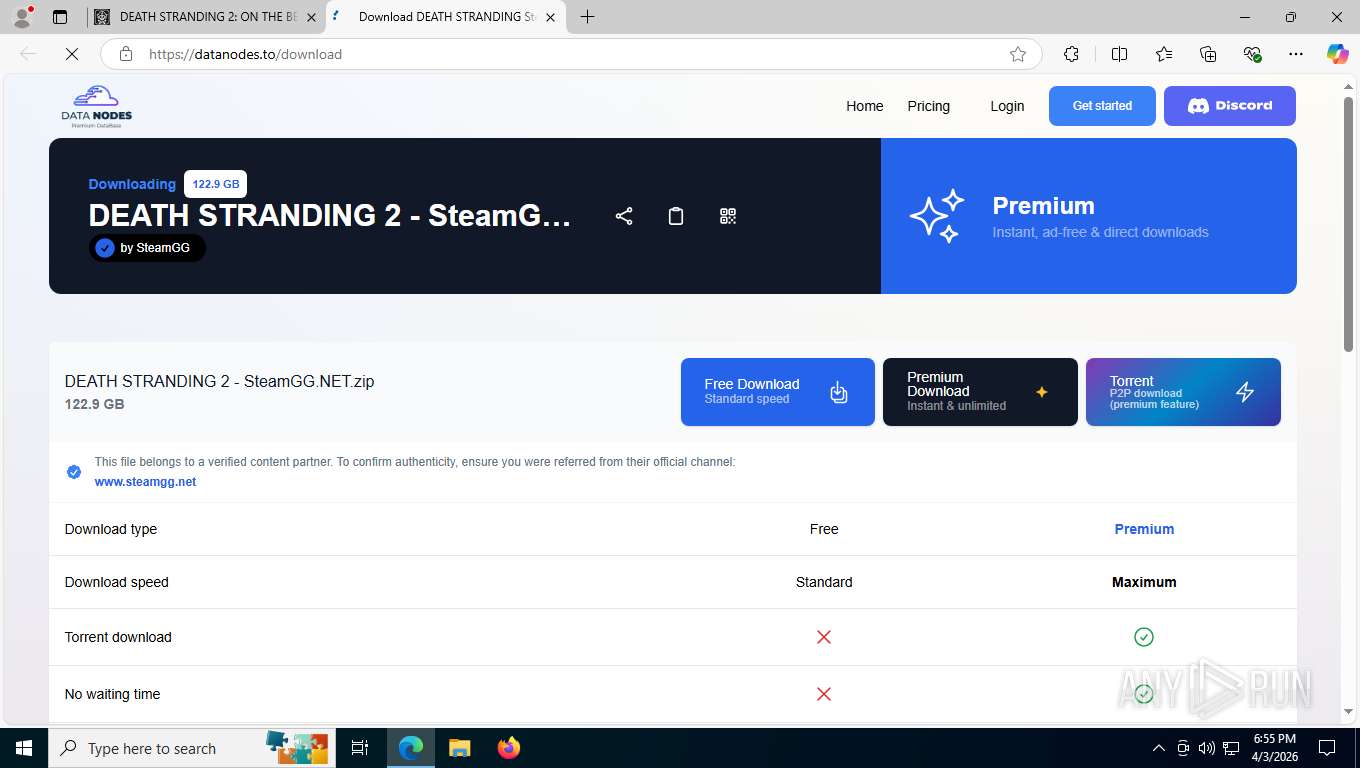The image size is (1360, 768).
Task: Start the Free Download at standard speed
Action: point(778,392)
